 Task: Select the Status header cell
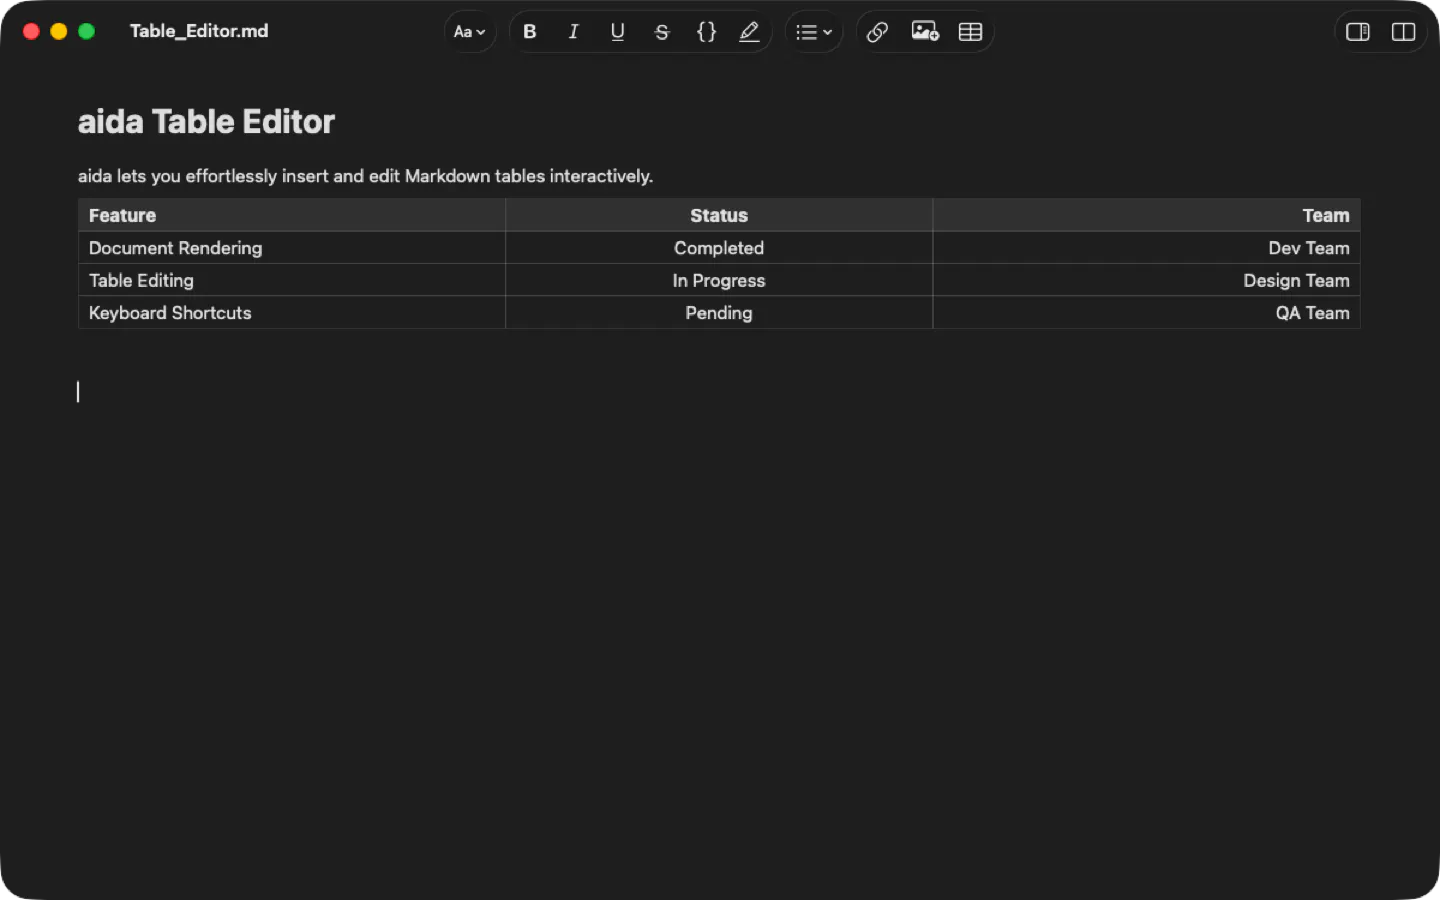719,215
